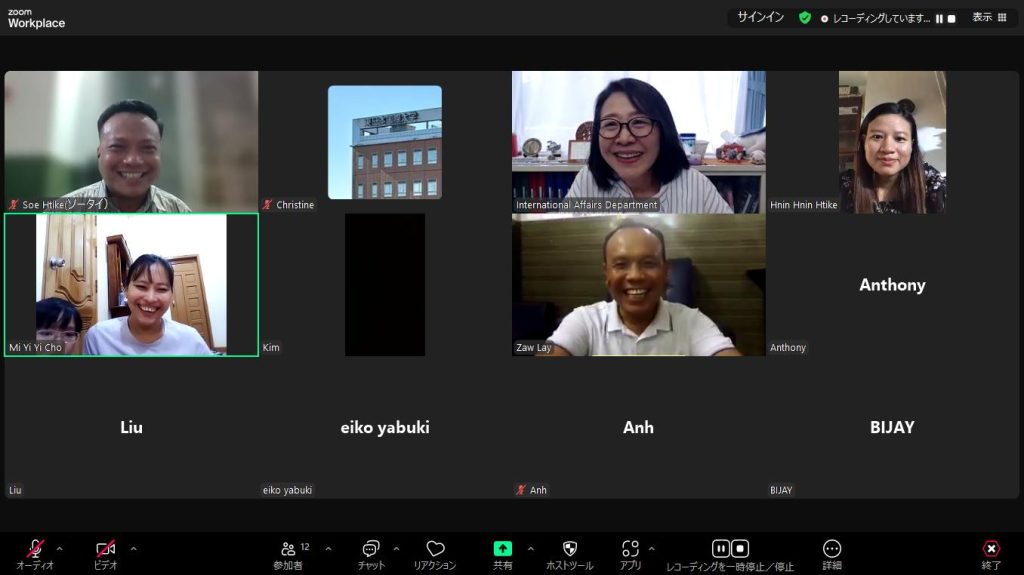Open host tools shield icon
This screenshot has height=575, width=1024.
coord(569,549)
